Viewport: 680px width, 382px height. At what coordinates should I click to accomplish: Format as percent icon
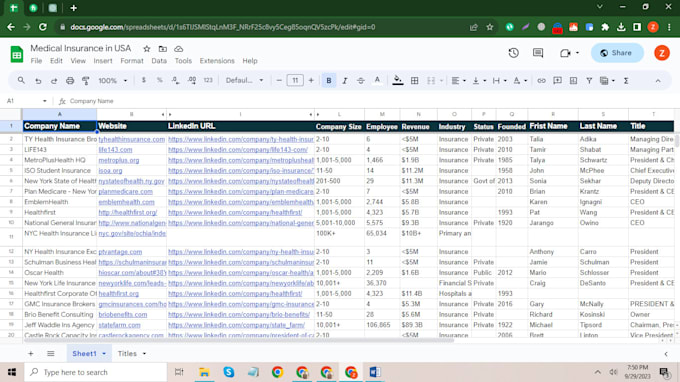coord(160,80)
